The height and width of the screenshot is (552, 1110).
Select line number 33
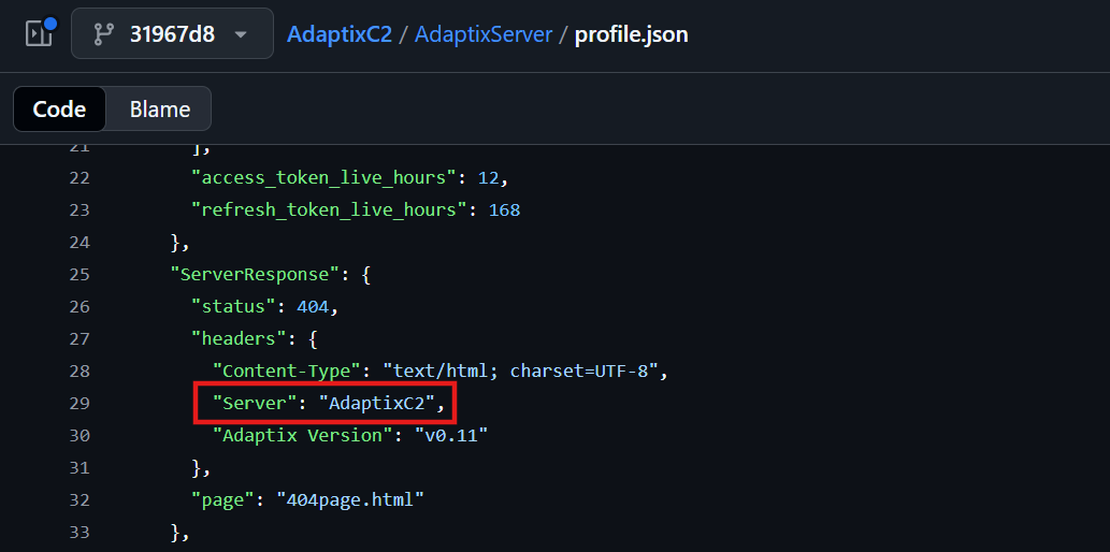coord(79,532)
